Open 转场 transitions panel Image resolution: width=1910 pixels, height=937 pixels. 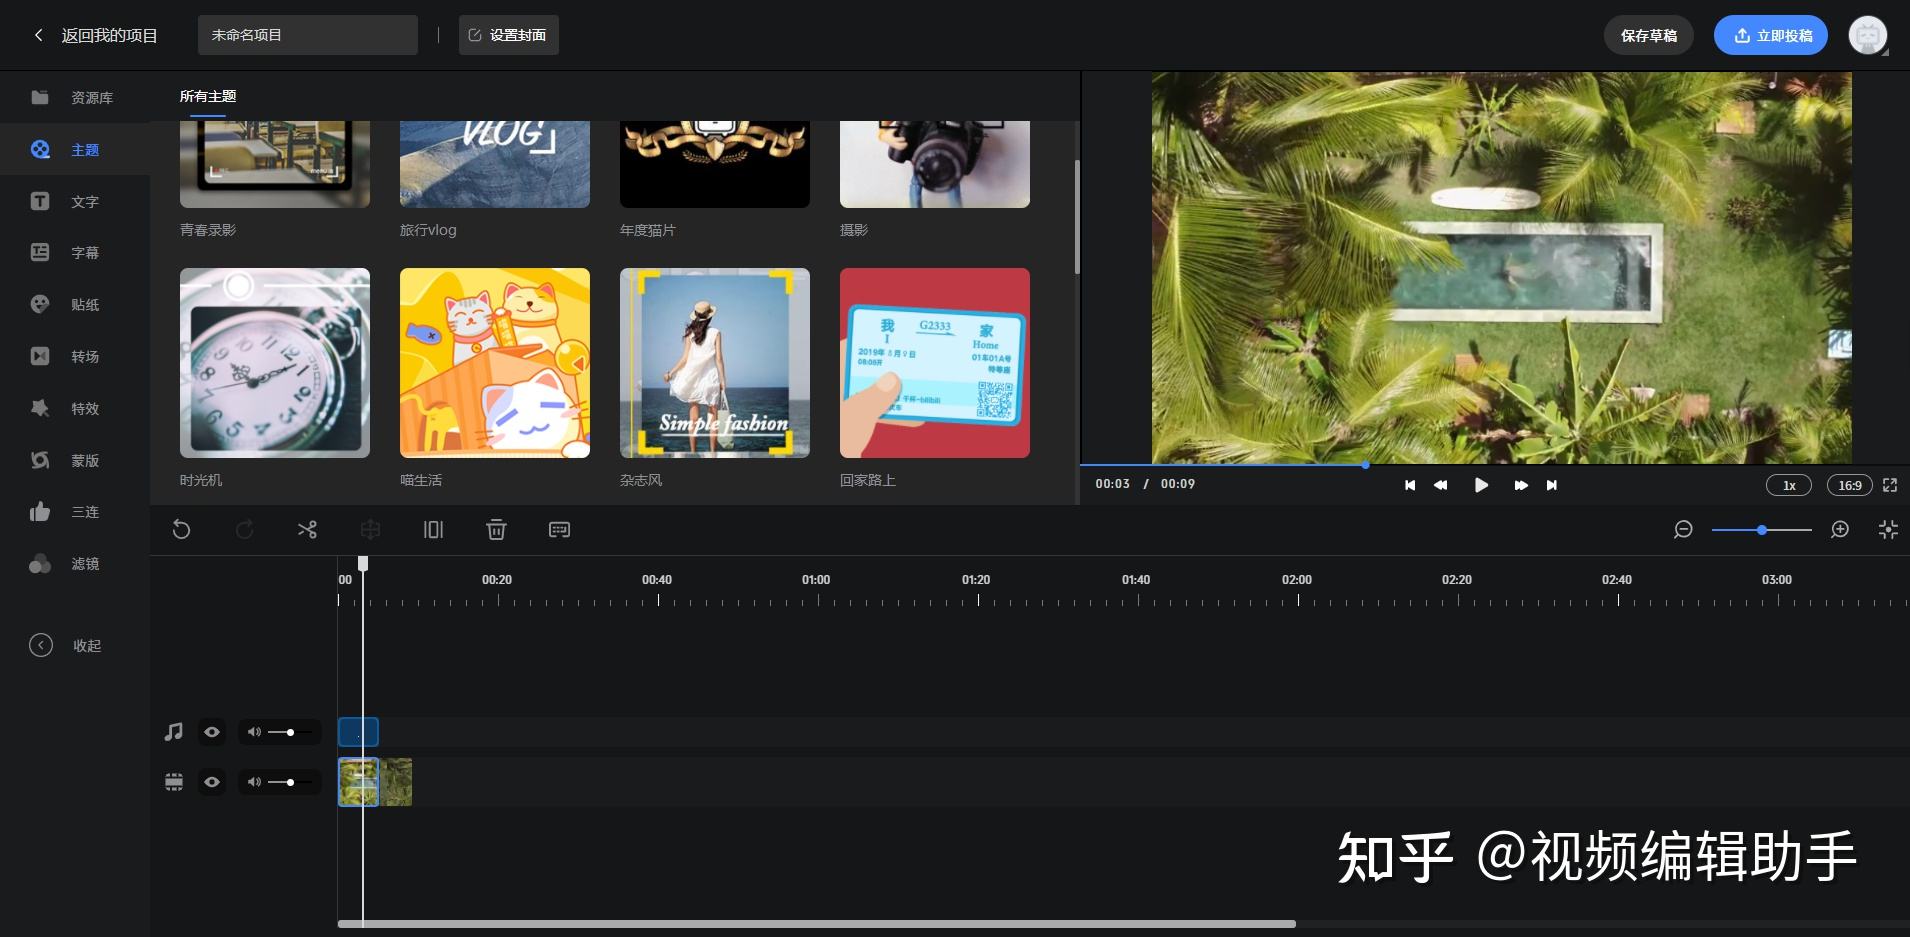75,356
